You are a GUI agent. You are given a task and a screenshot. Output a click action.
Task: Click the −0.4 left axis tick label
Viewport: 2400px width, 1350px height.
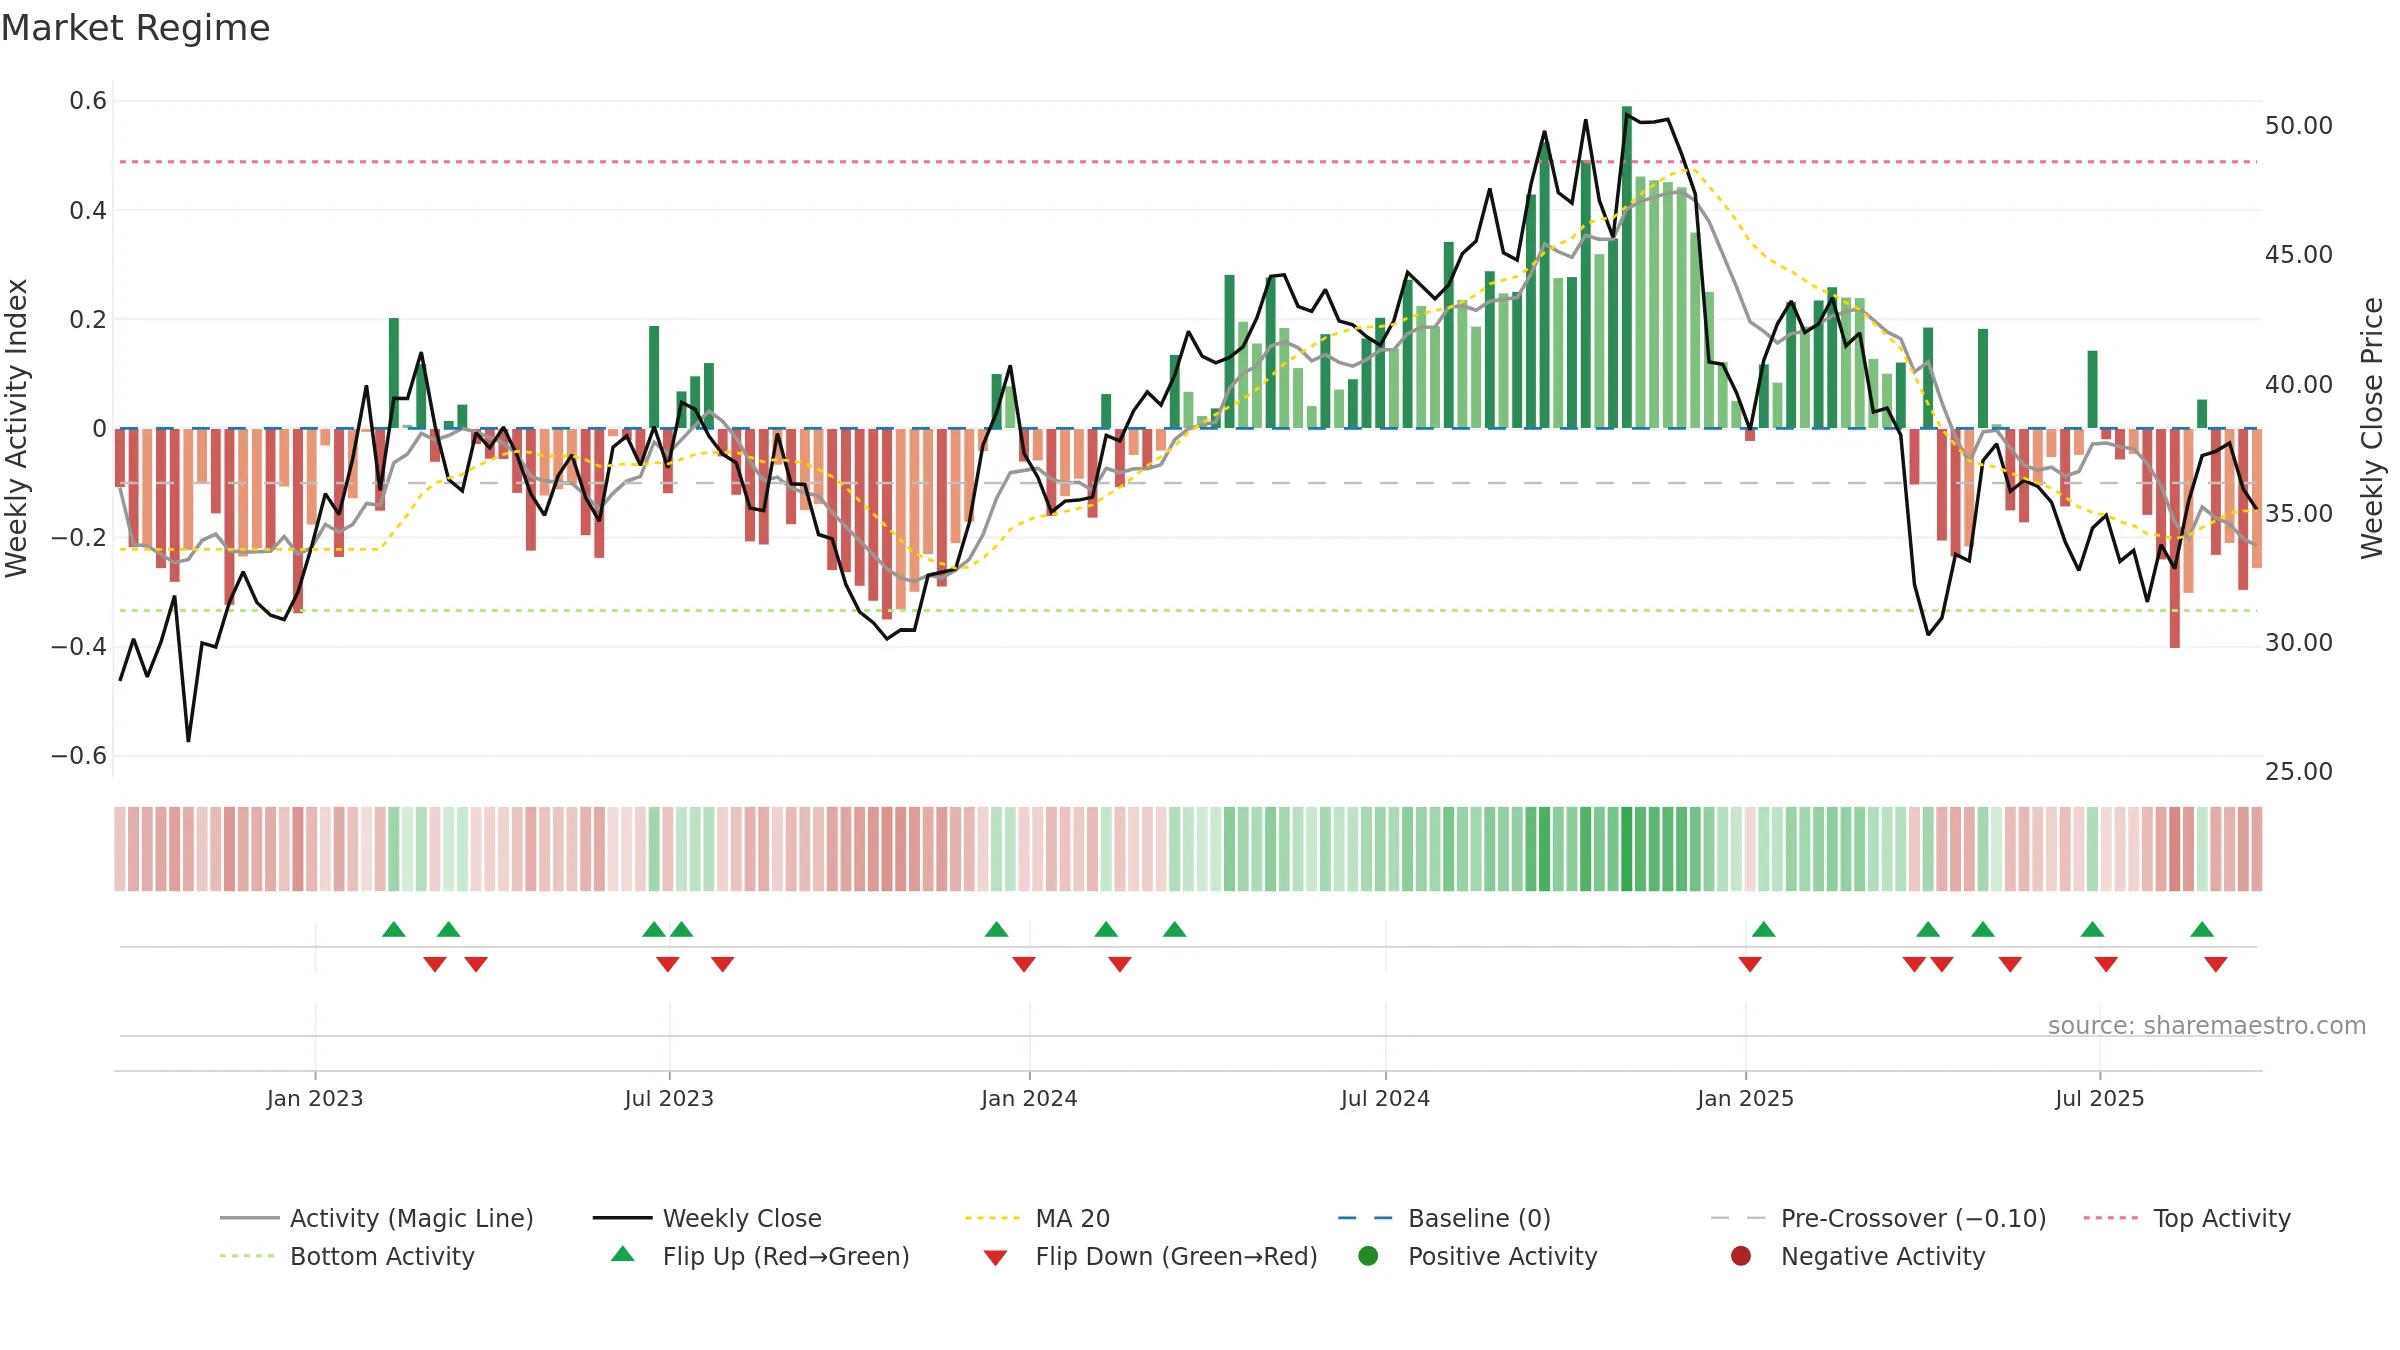[x=79, y=646]
